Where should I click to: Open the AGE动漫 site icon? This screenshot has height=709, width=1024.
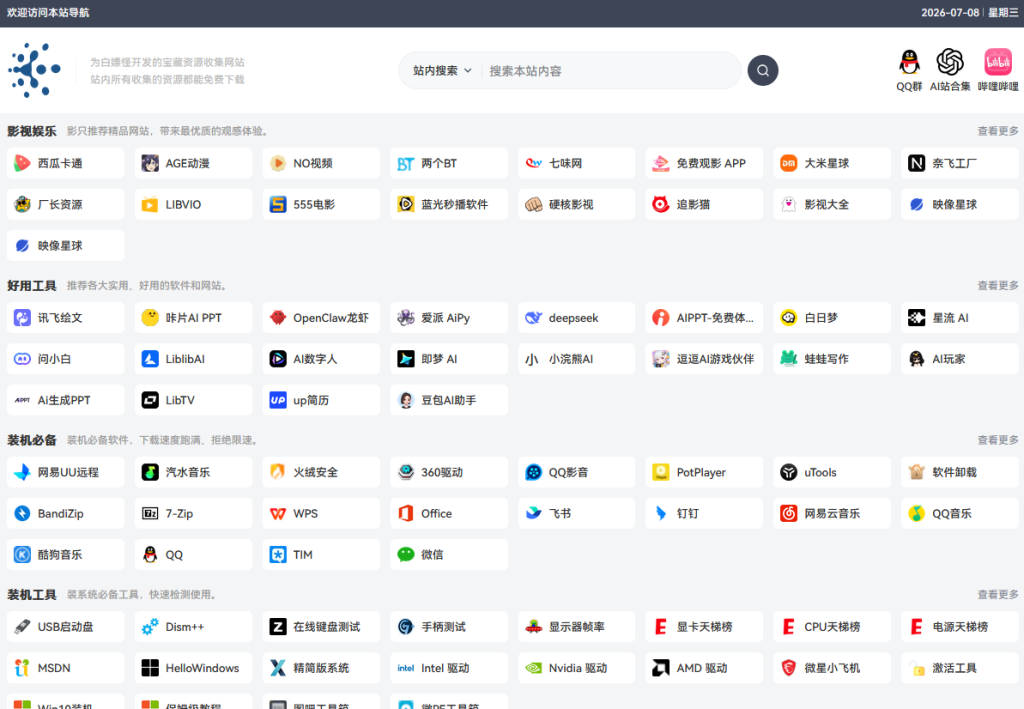(150, 163)
